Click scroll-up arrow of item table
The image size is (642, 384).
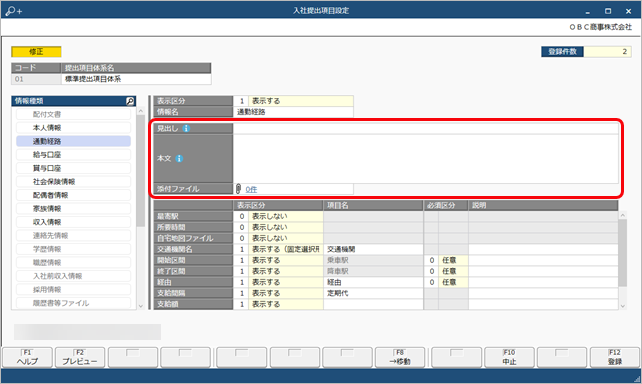pos(623,215)
